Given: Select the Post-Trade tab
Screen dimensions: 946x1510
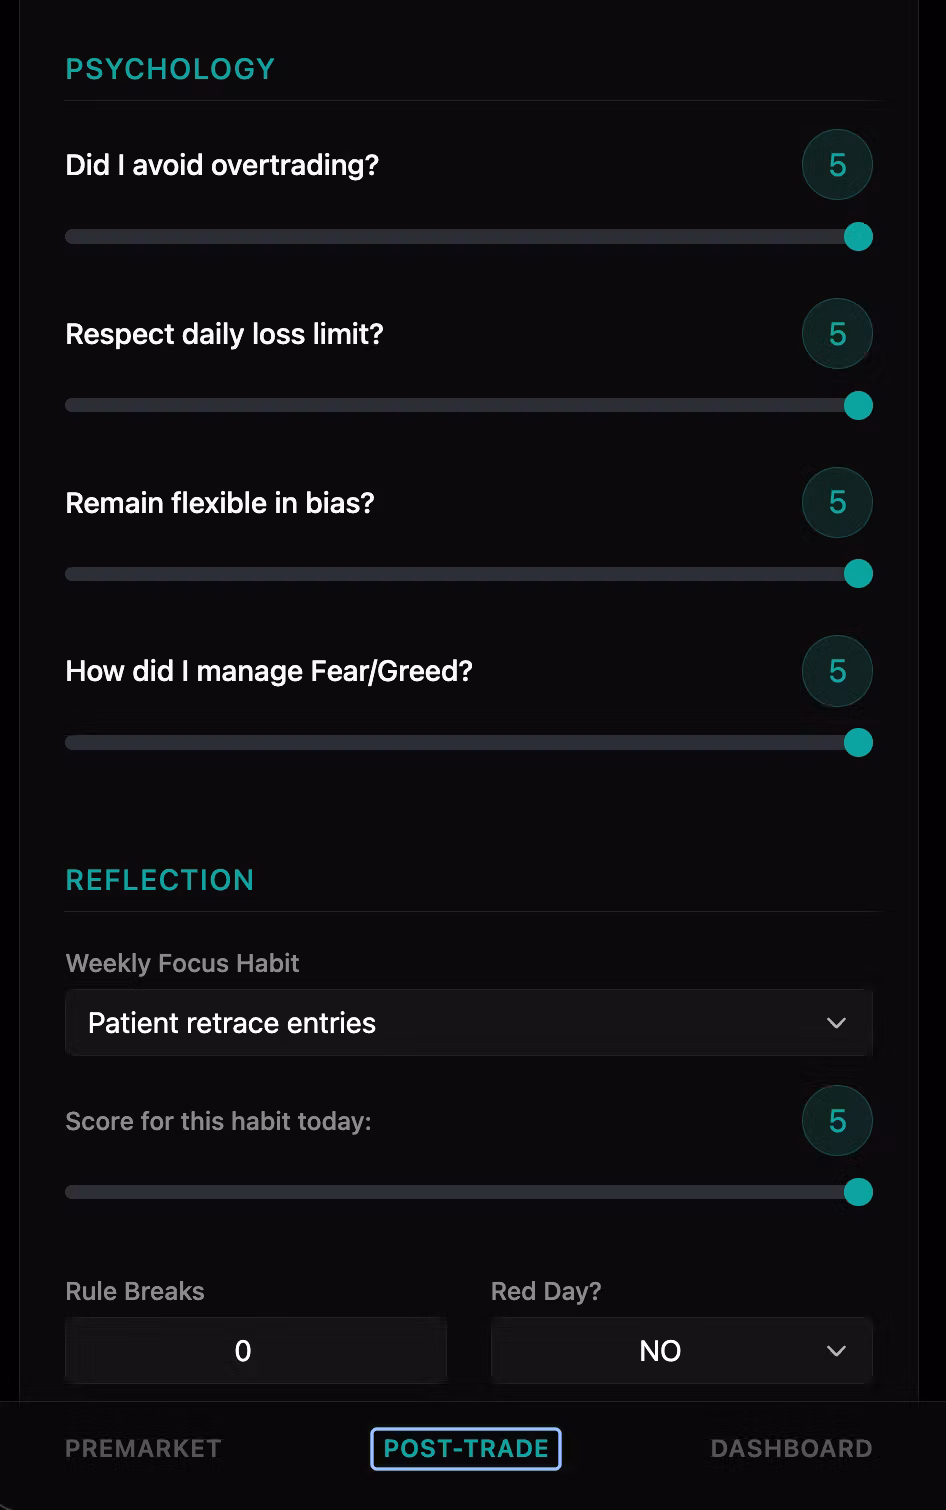Looking at the screenshot, I should 466,1448.
